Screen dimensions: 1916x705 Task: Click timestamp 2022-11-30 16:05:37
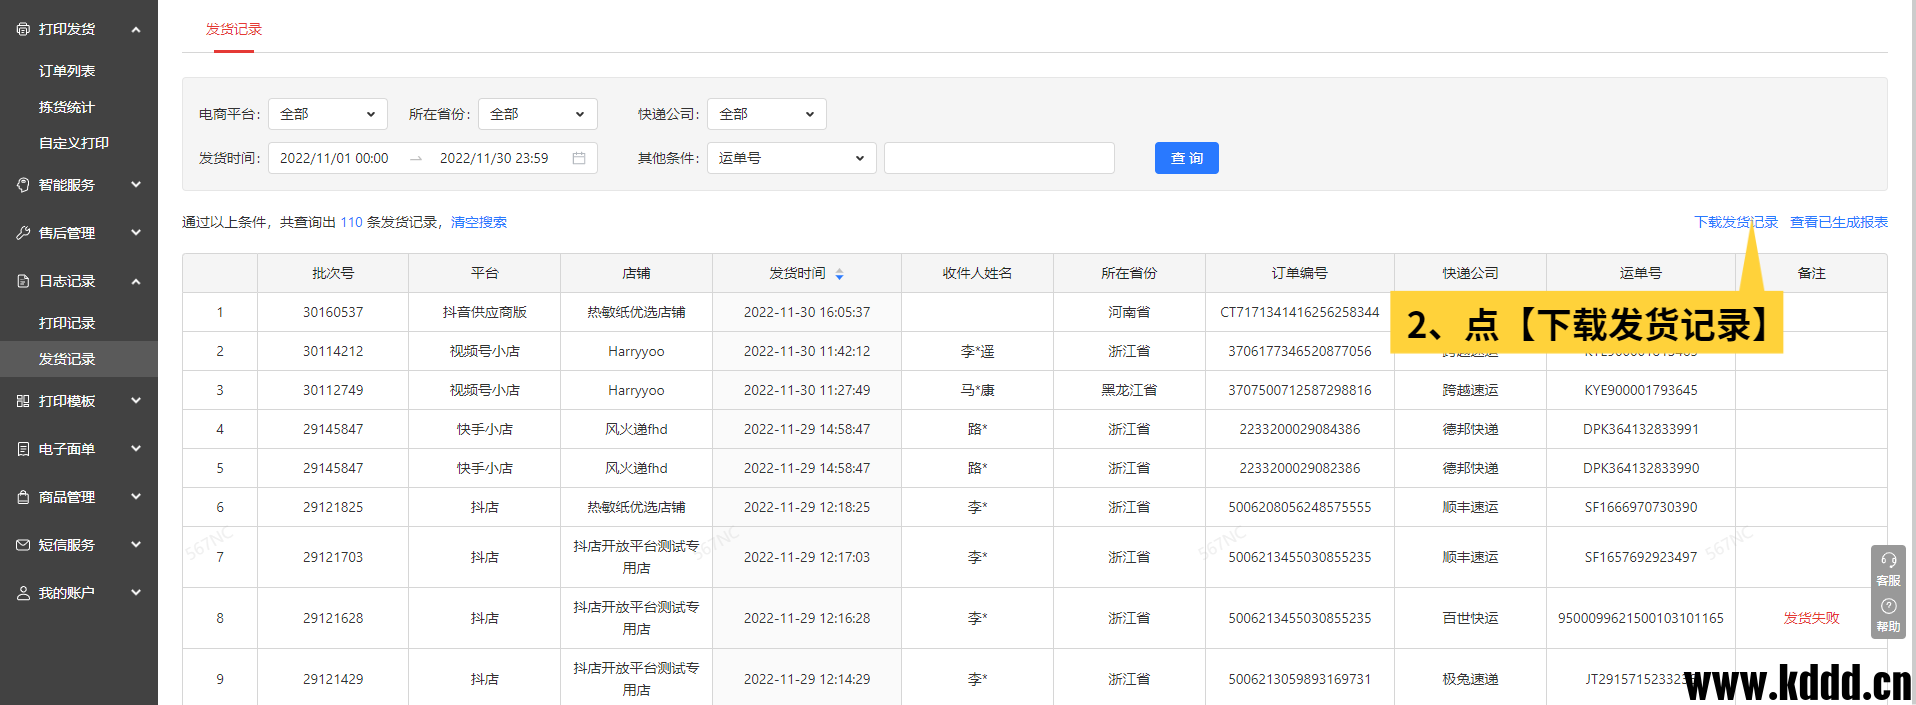click(x=807, y=312)
